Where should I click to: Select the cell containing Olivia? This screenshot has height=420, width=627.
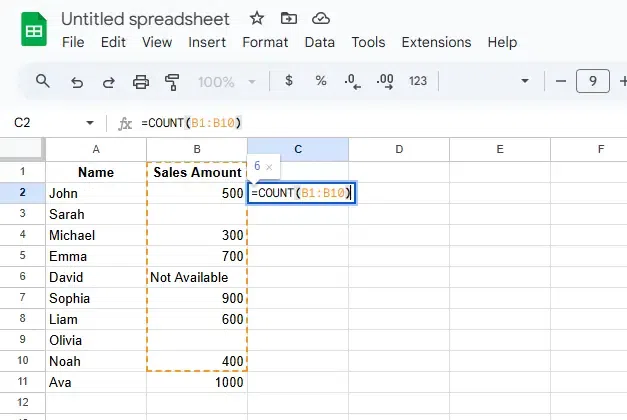[96, 340]
